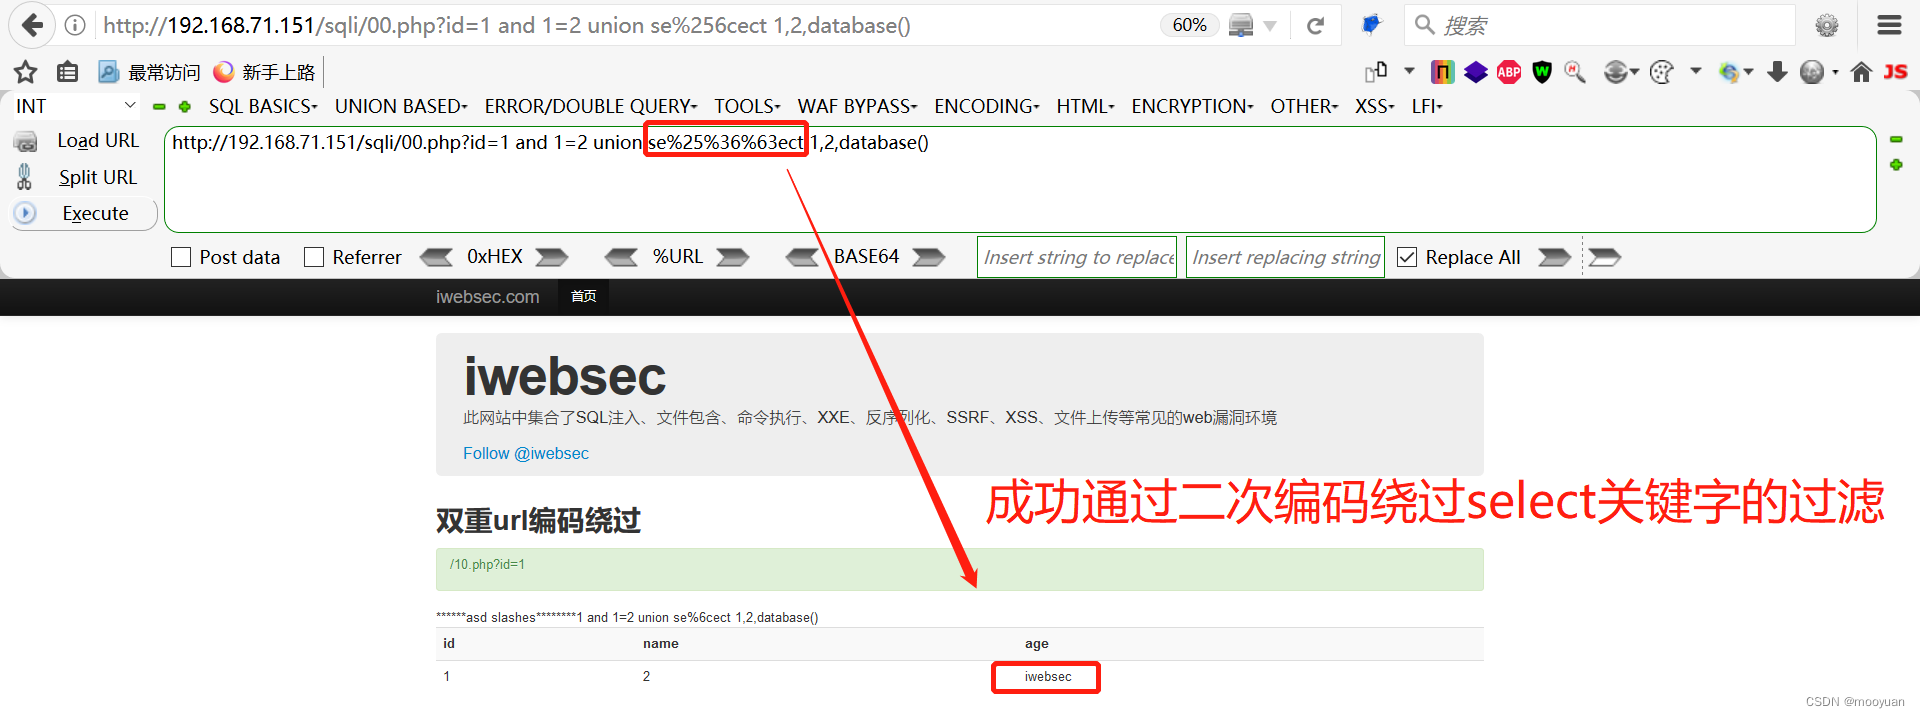This screenshot has width=1920, height=718.
Task: Expand the SQL BASICS menu
Action: pyautogui.click(x=263, y=106)
